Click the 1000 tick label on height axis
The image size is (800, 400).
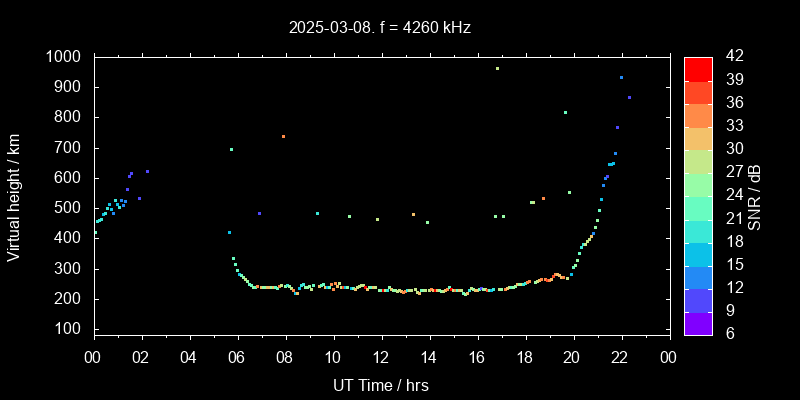[65, 57]
